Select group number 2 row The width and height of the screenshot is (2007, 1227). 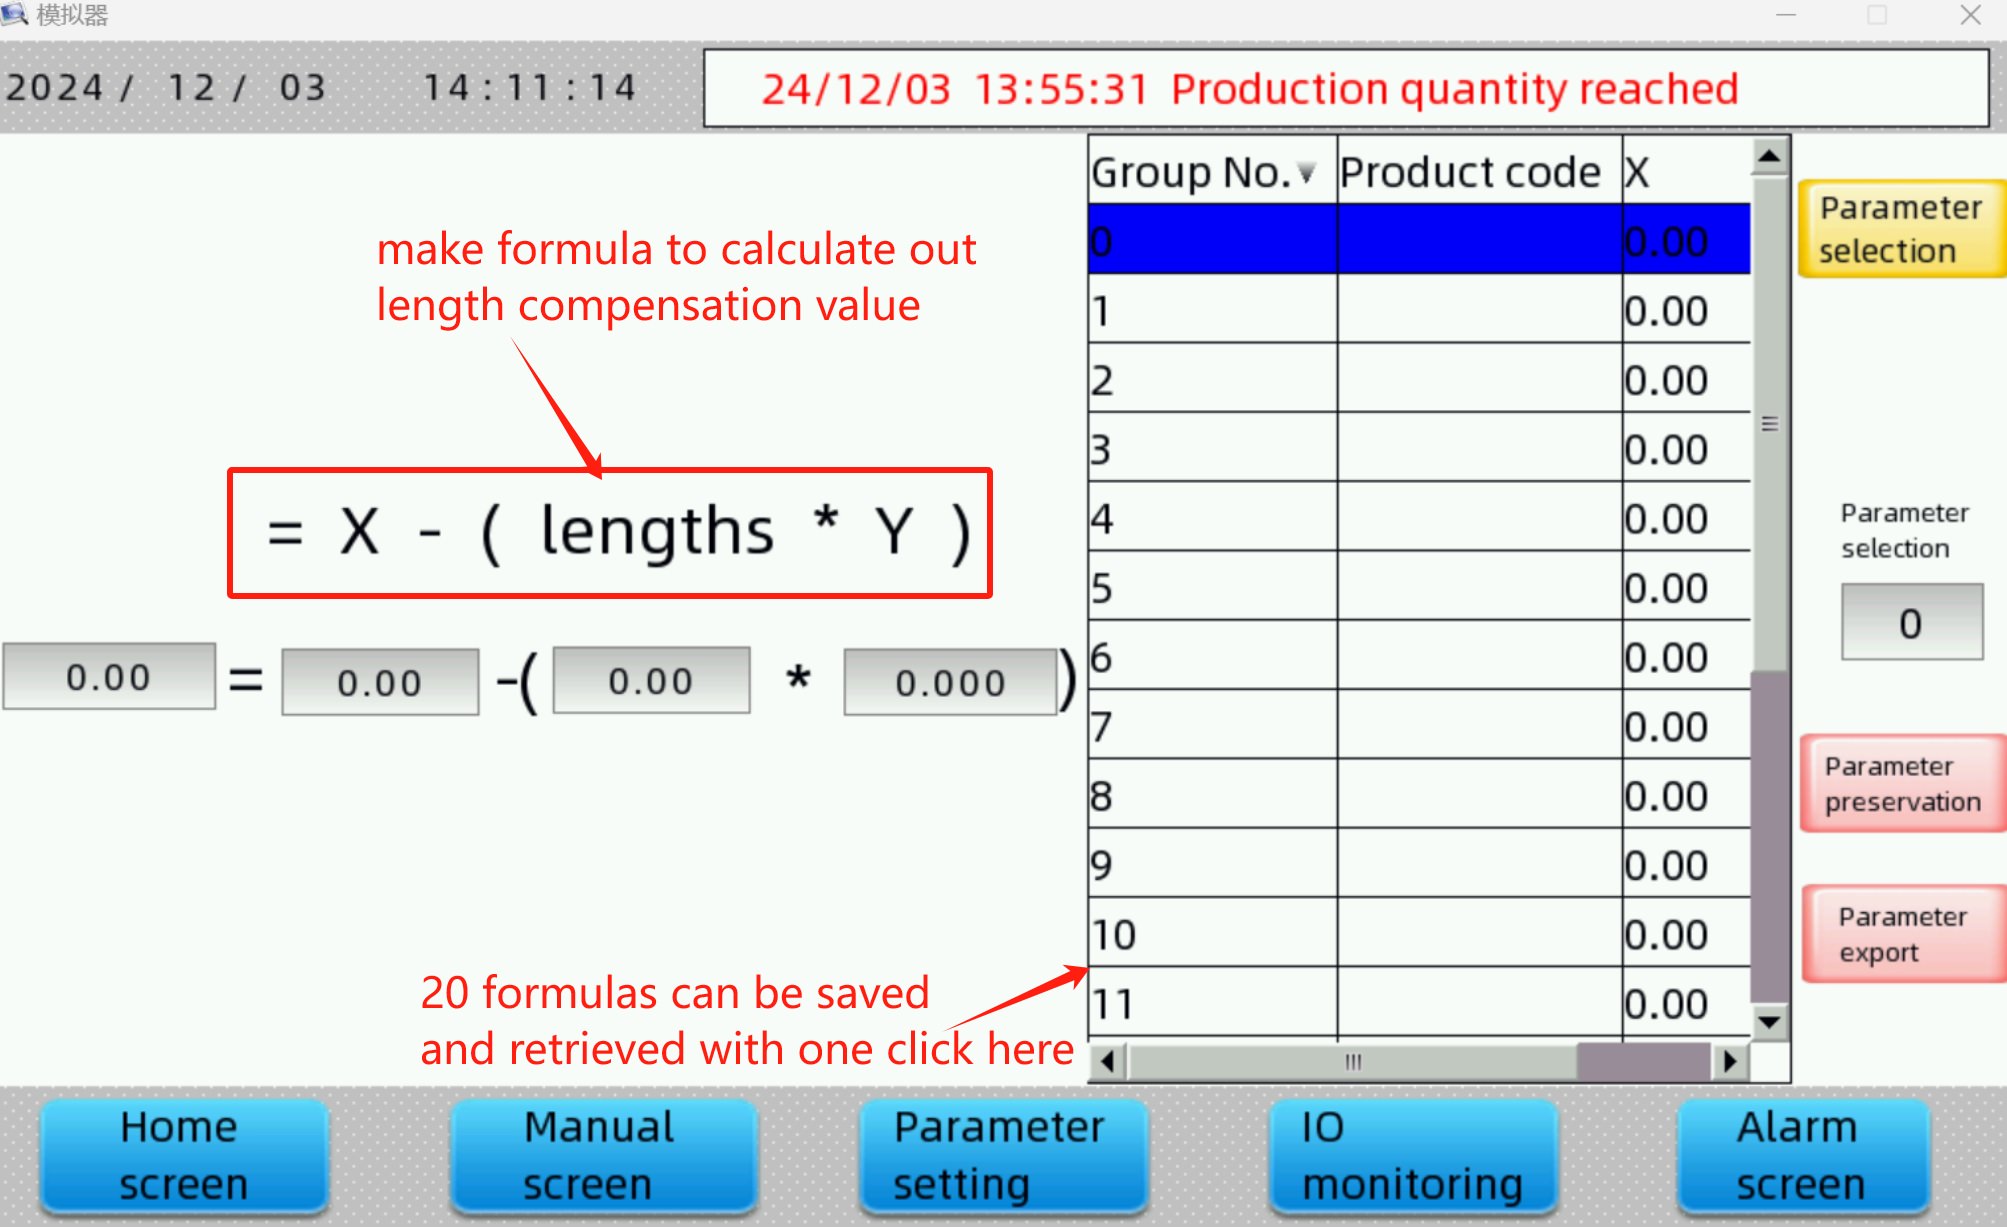tap(1420, 379)
